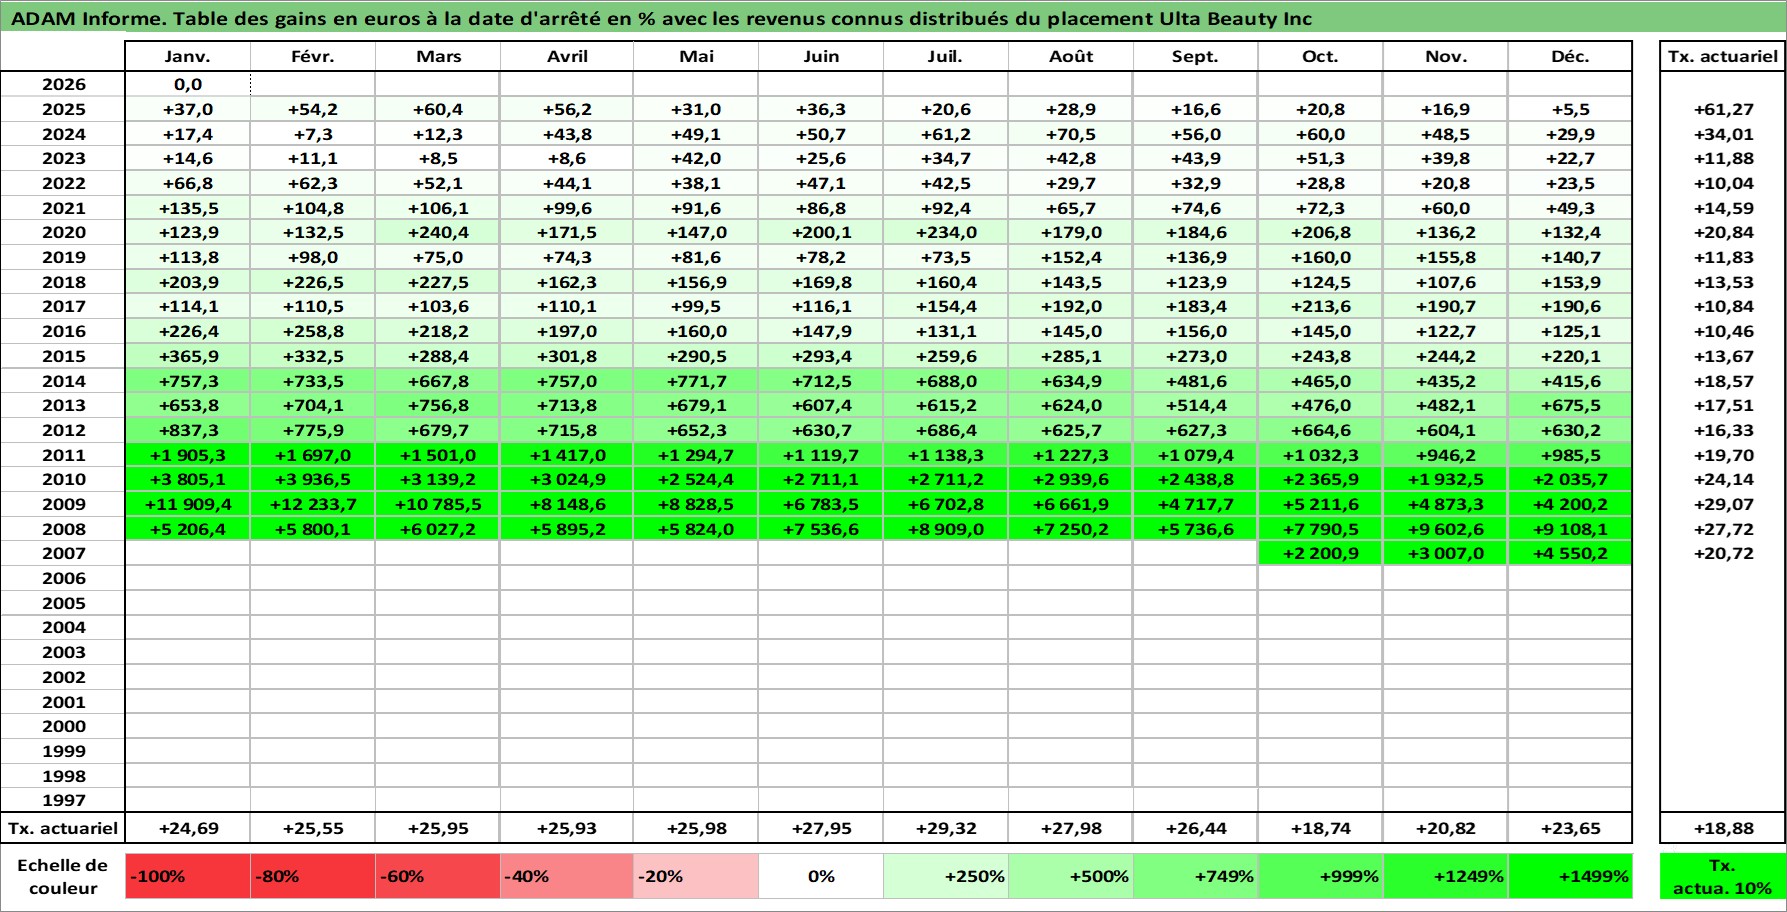Screen dimensions: 1787x912
Task: Select the '+771,7' May 2014 cell
Action: 696,381
